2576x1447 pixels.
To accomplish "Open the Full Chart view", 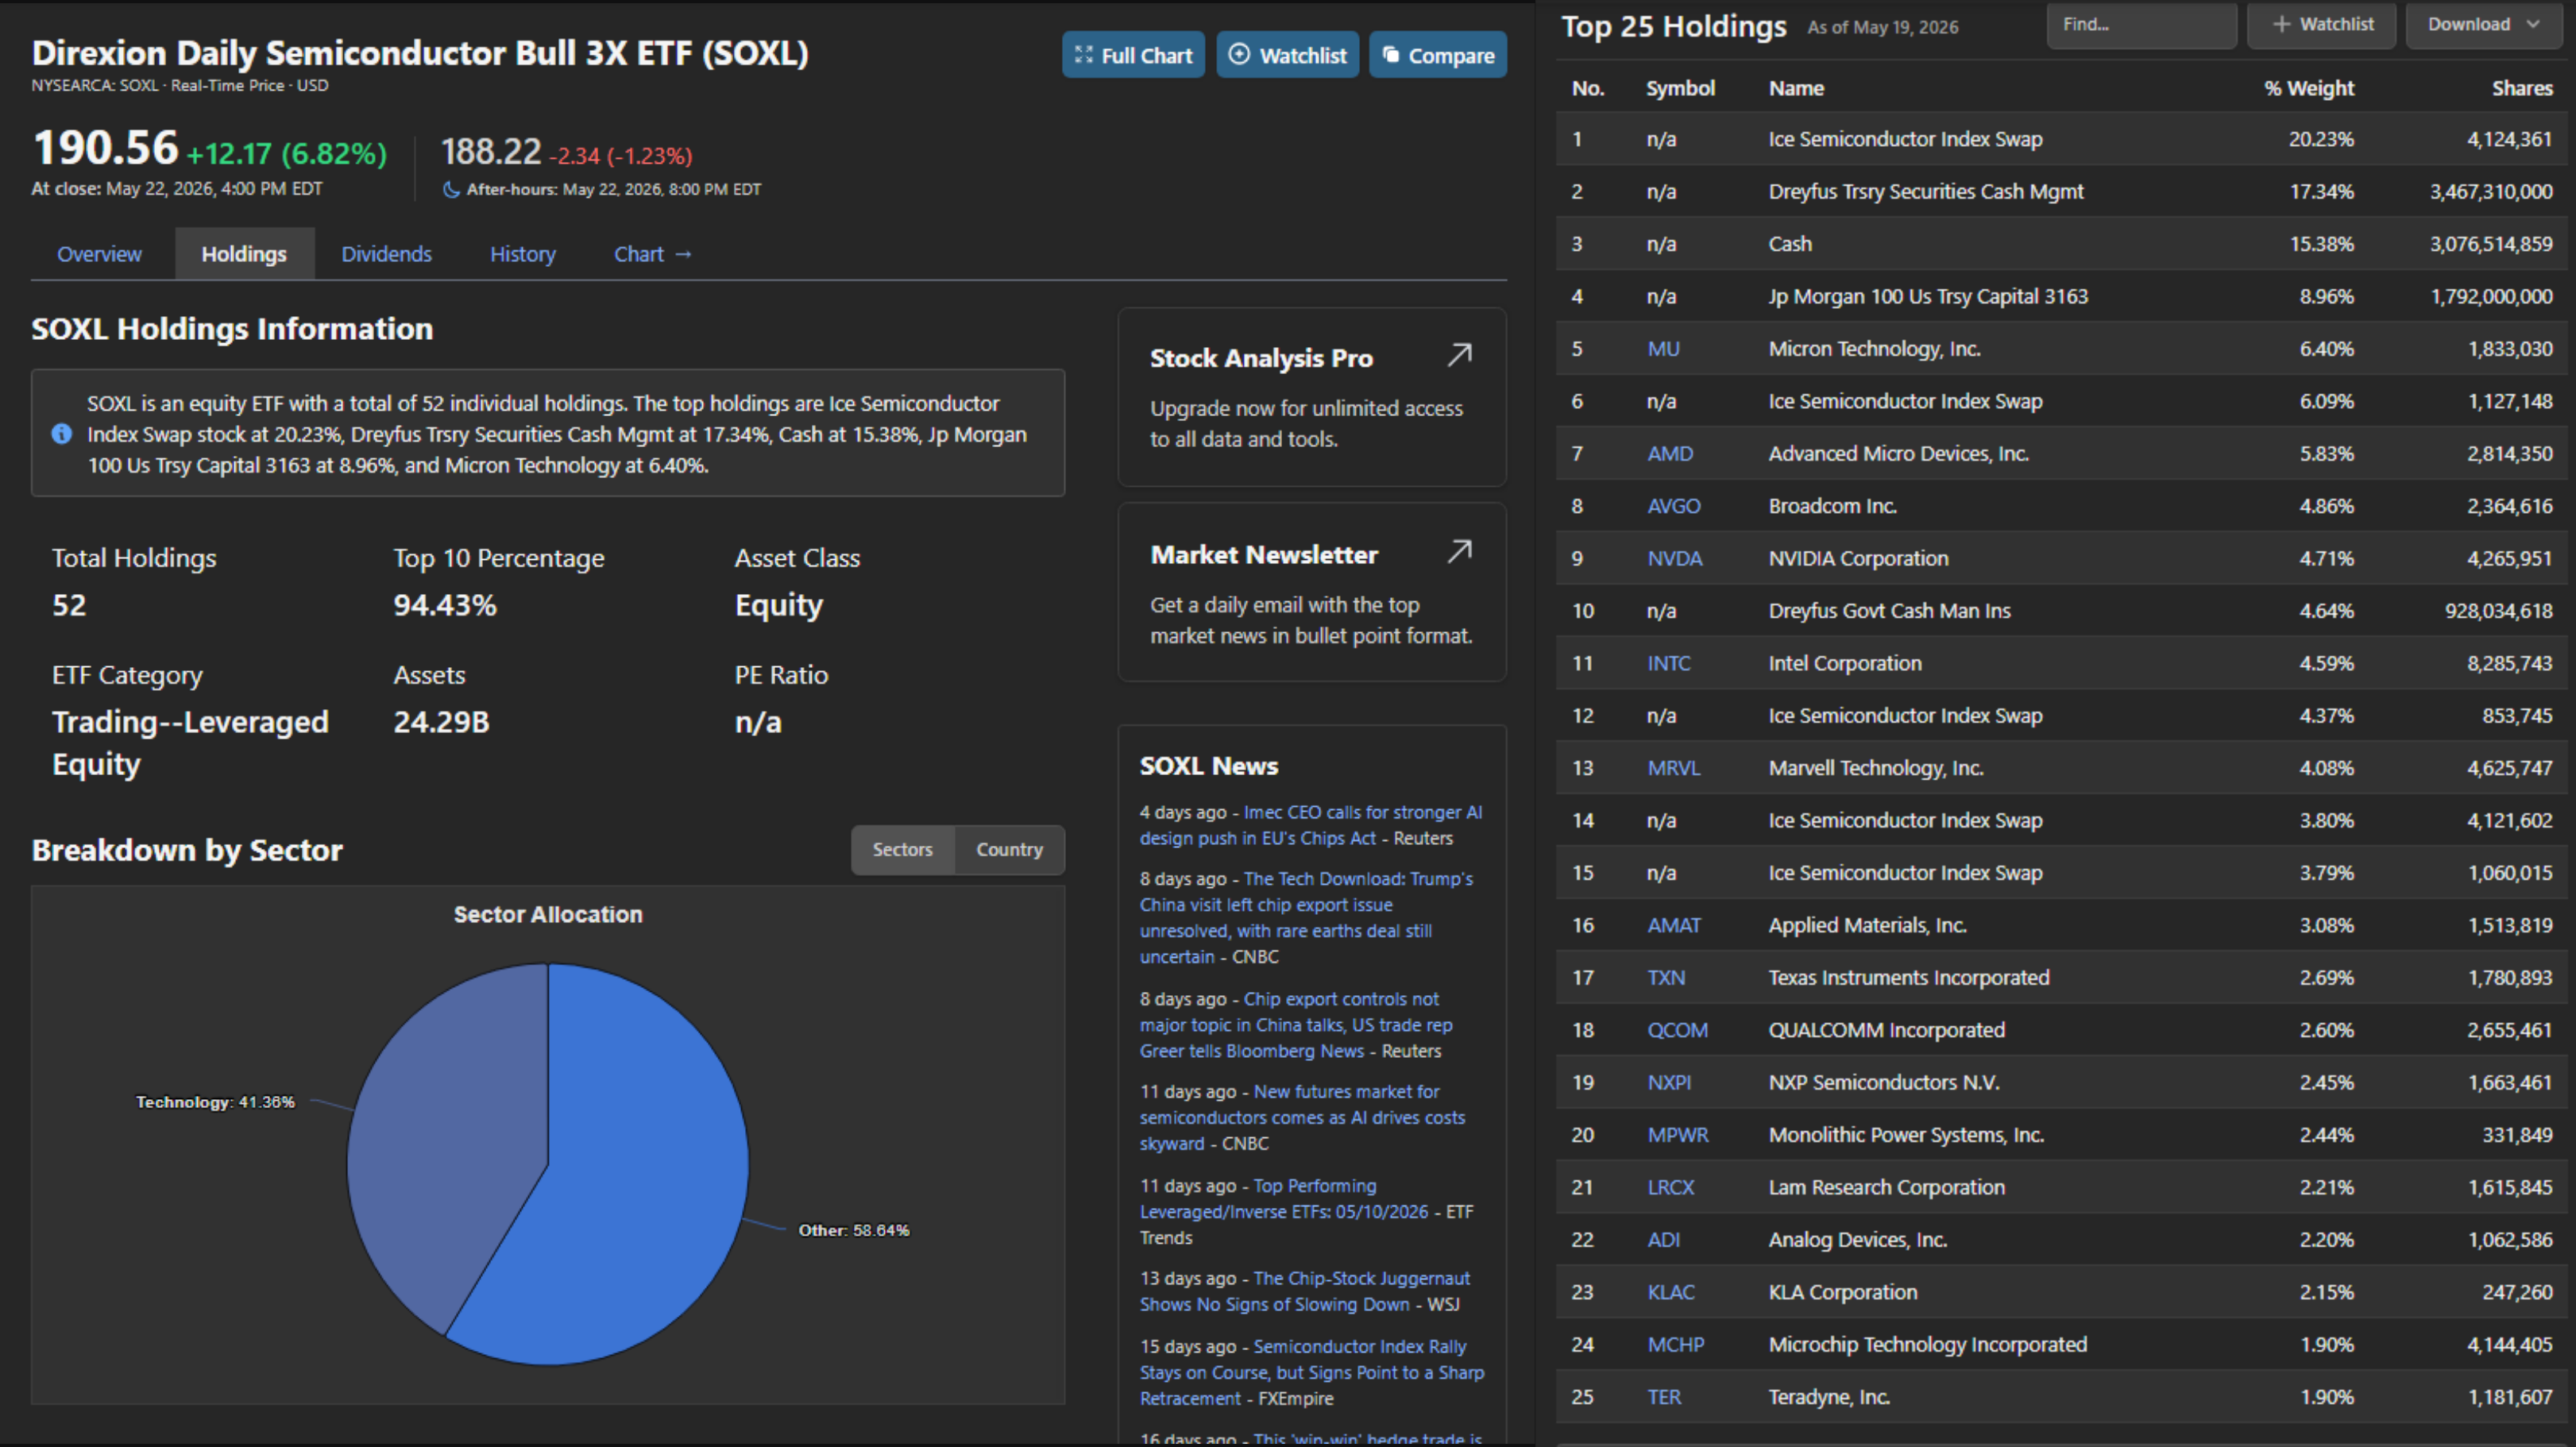I will tap(1133, 55).
